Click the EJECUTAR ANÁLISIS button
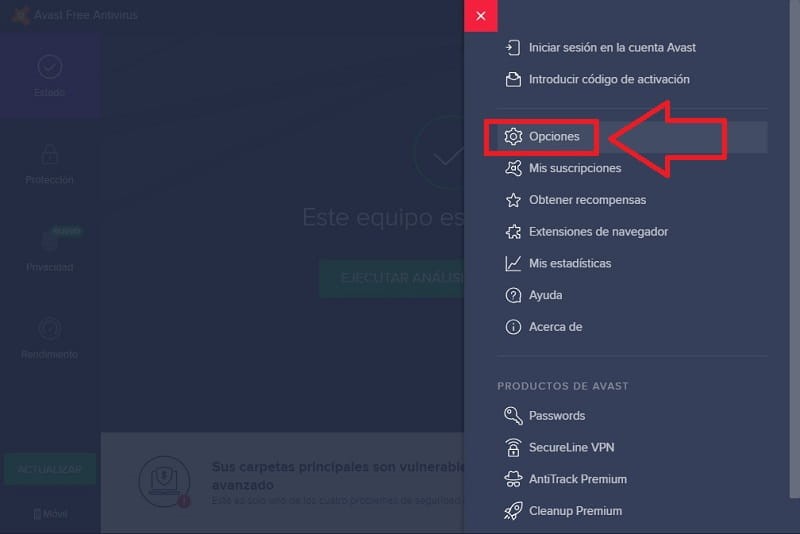This screenshot has height=534, width=800. pyautogui.click(x=392, y=278)
